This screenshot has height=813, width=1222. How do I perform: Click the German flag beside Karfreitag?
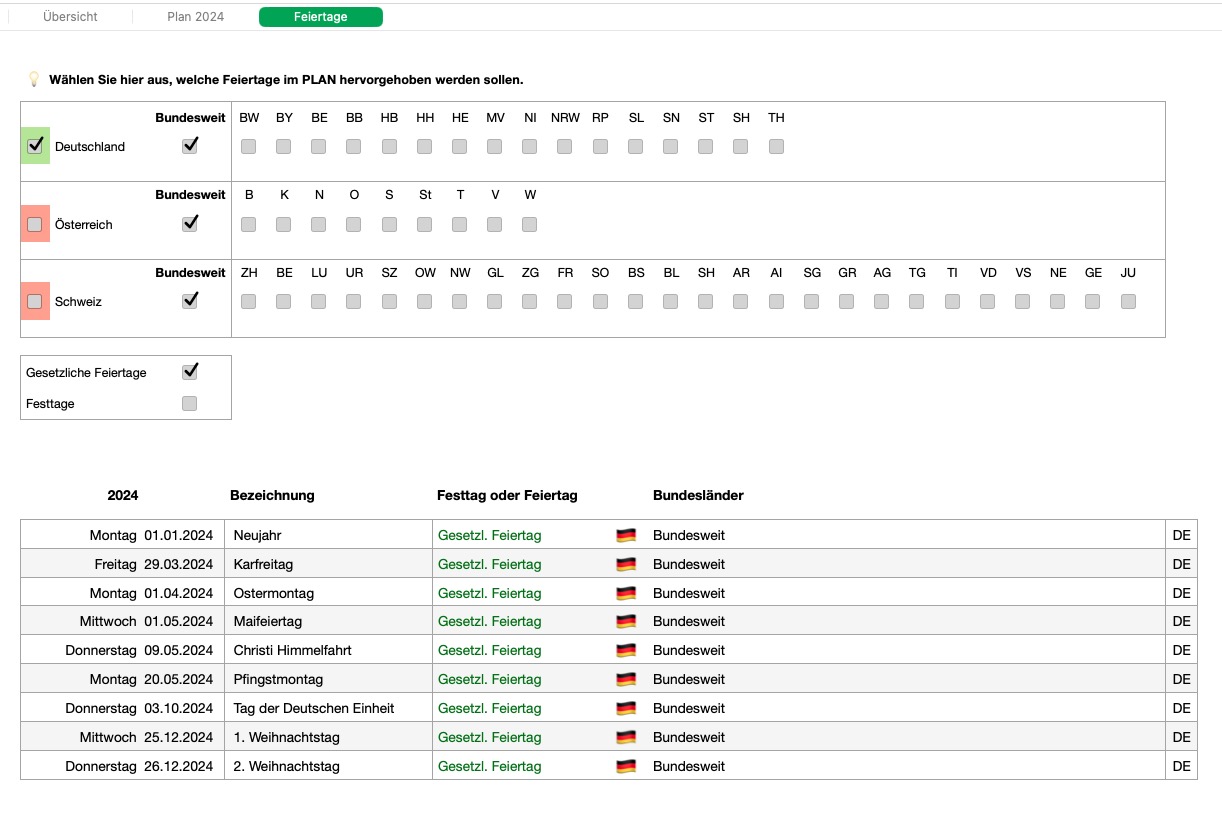[x=626, y=564]
